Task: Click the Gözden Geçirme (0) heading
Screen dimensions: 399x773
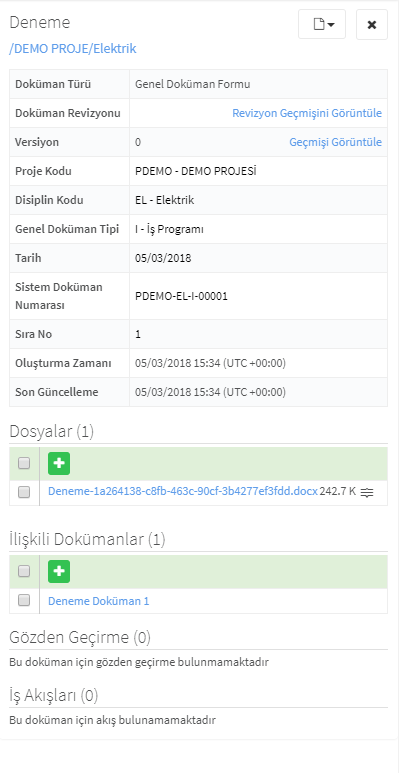Action: click(80, 637)
